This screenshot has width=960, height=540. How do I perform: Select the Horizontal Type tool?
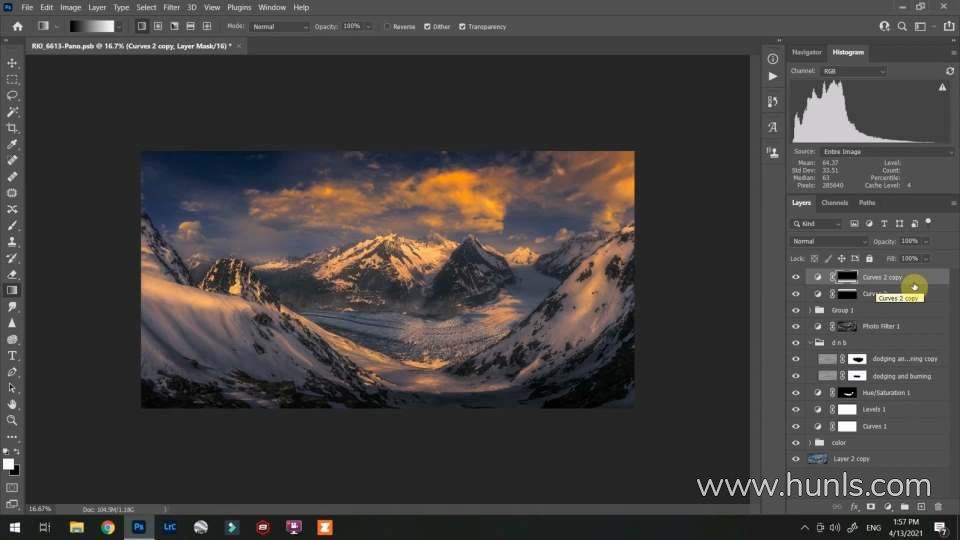(x=12, y=356)
